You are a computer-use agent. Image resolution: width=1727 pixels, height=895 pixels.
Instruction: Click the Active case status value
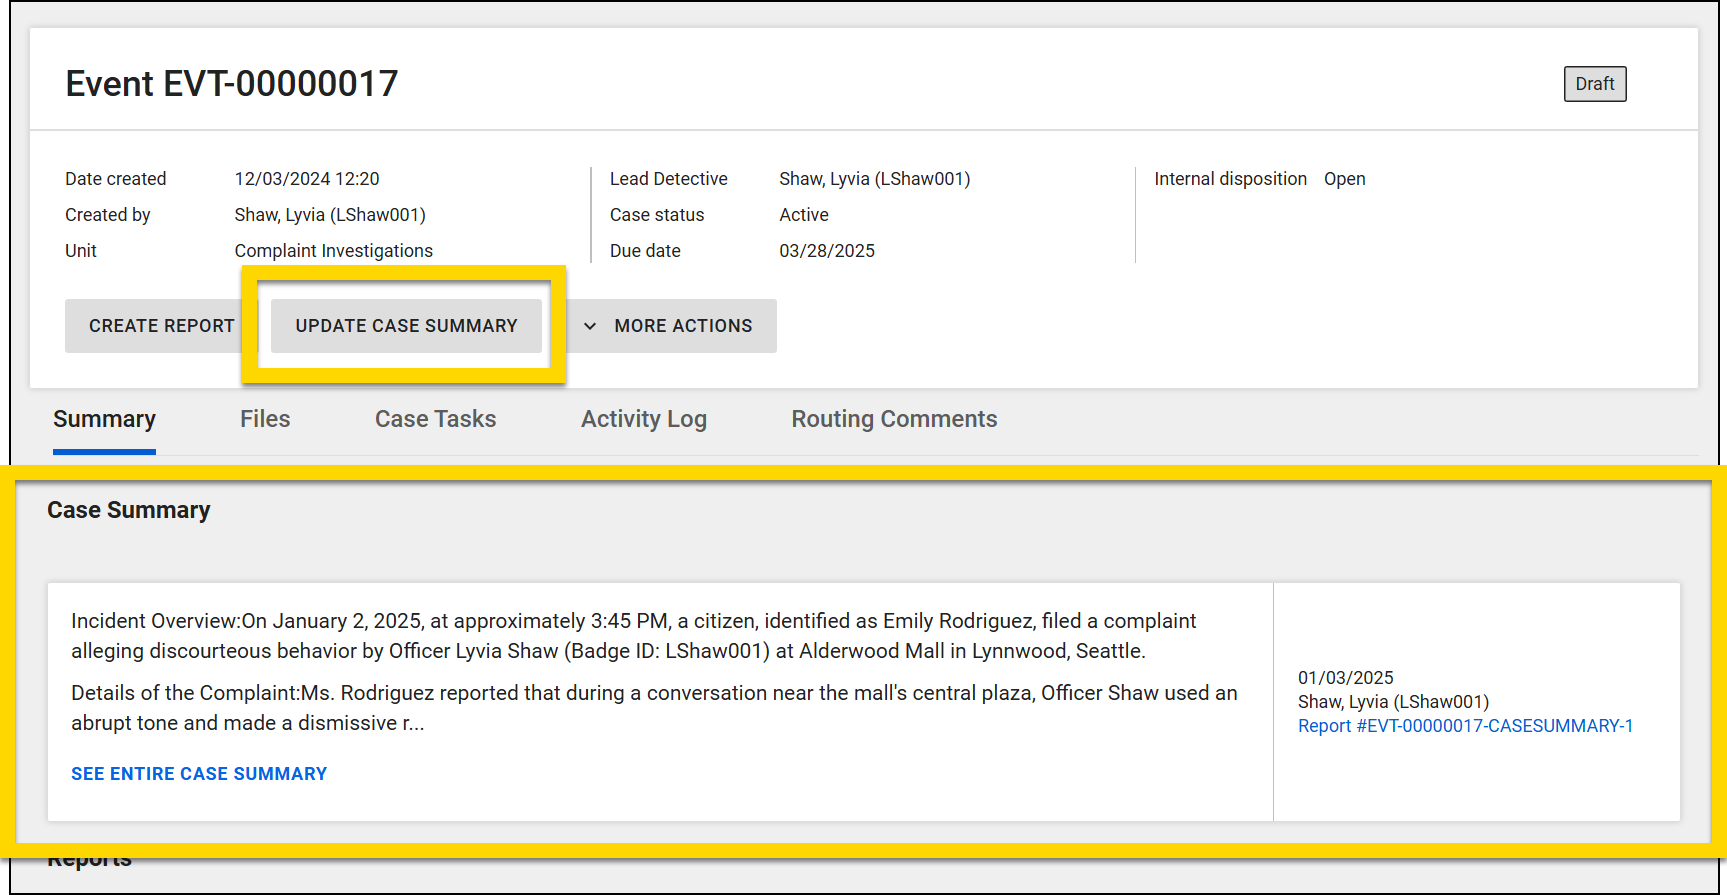[x=803, y=215]
